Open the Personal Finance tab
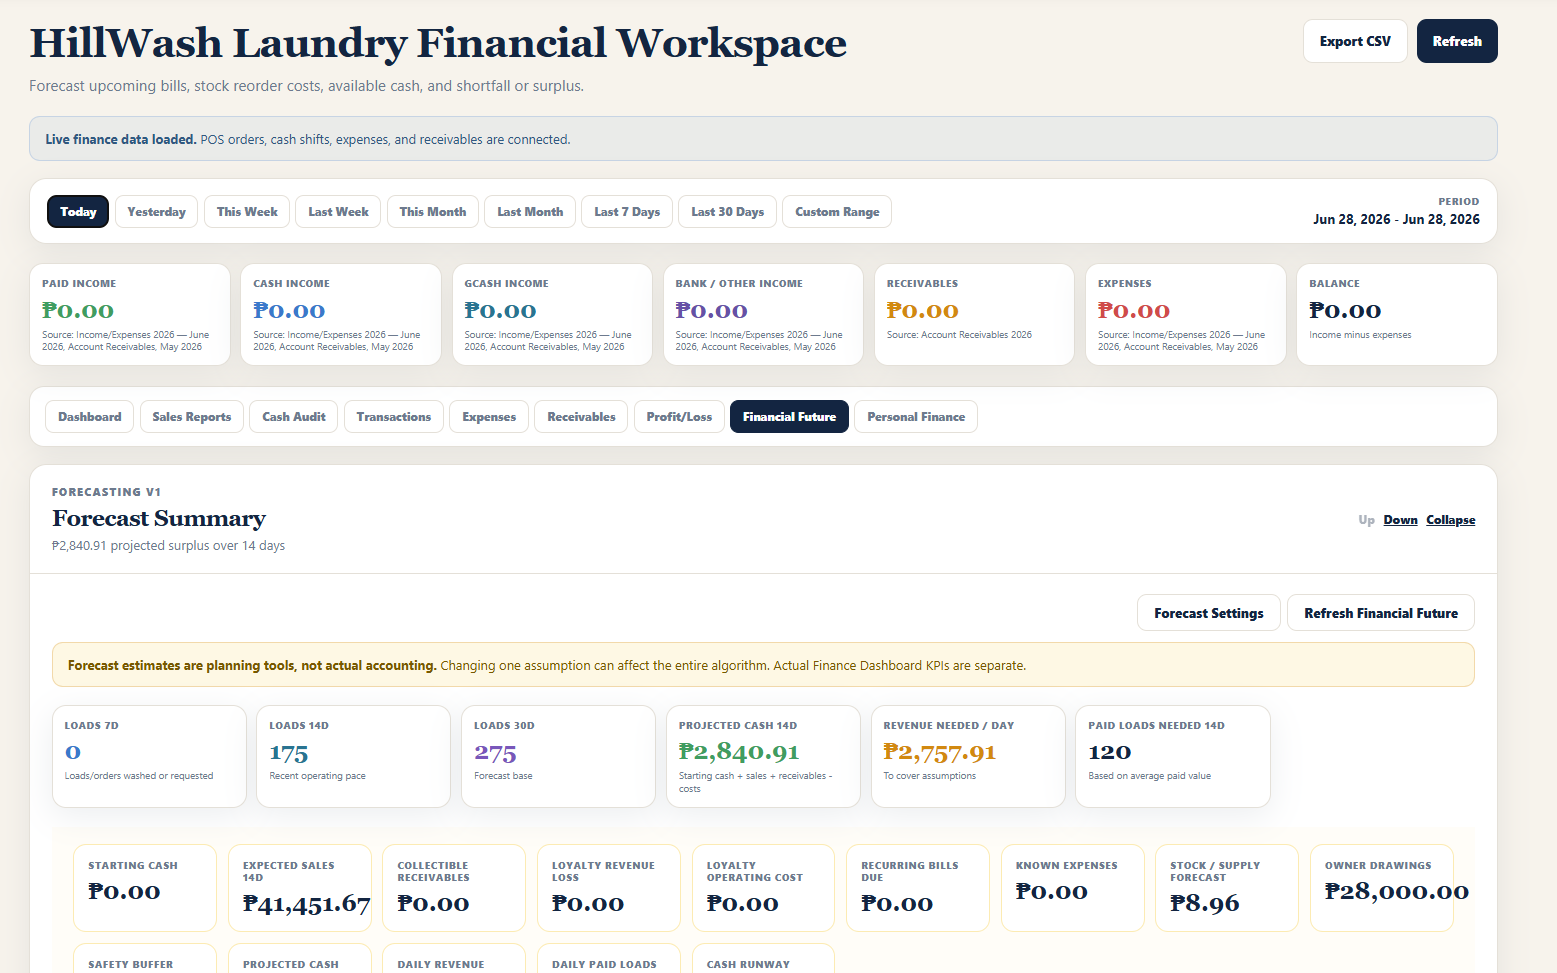The width and height of the screenshot is (1557, 973). [916, 417]
